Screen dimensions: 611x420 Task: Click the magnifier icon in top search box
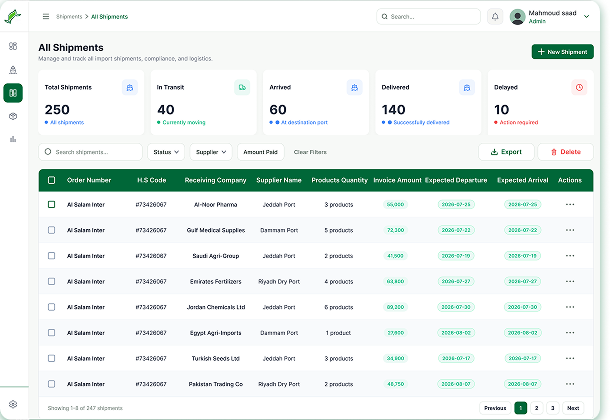pos(385,17)
